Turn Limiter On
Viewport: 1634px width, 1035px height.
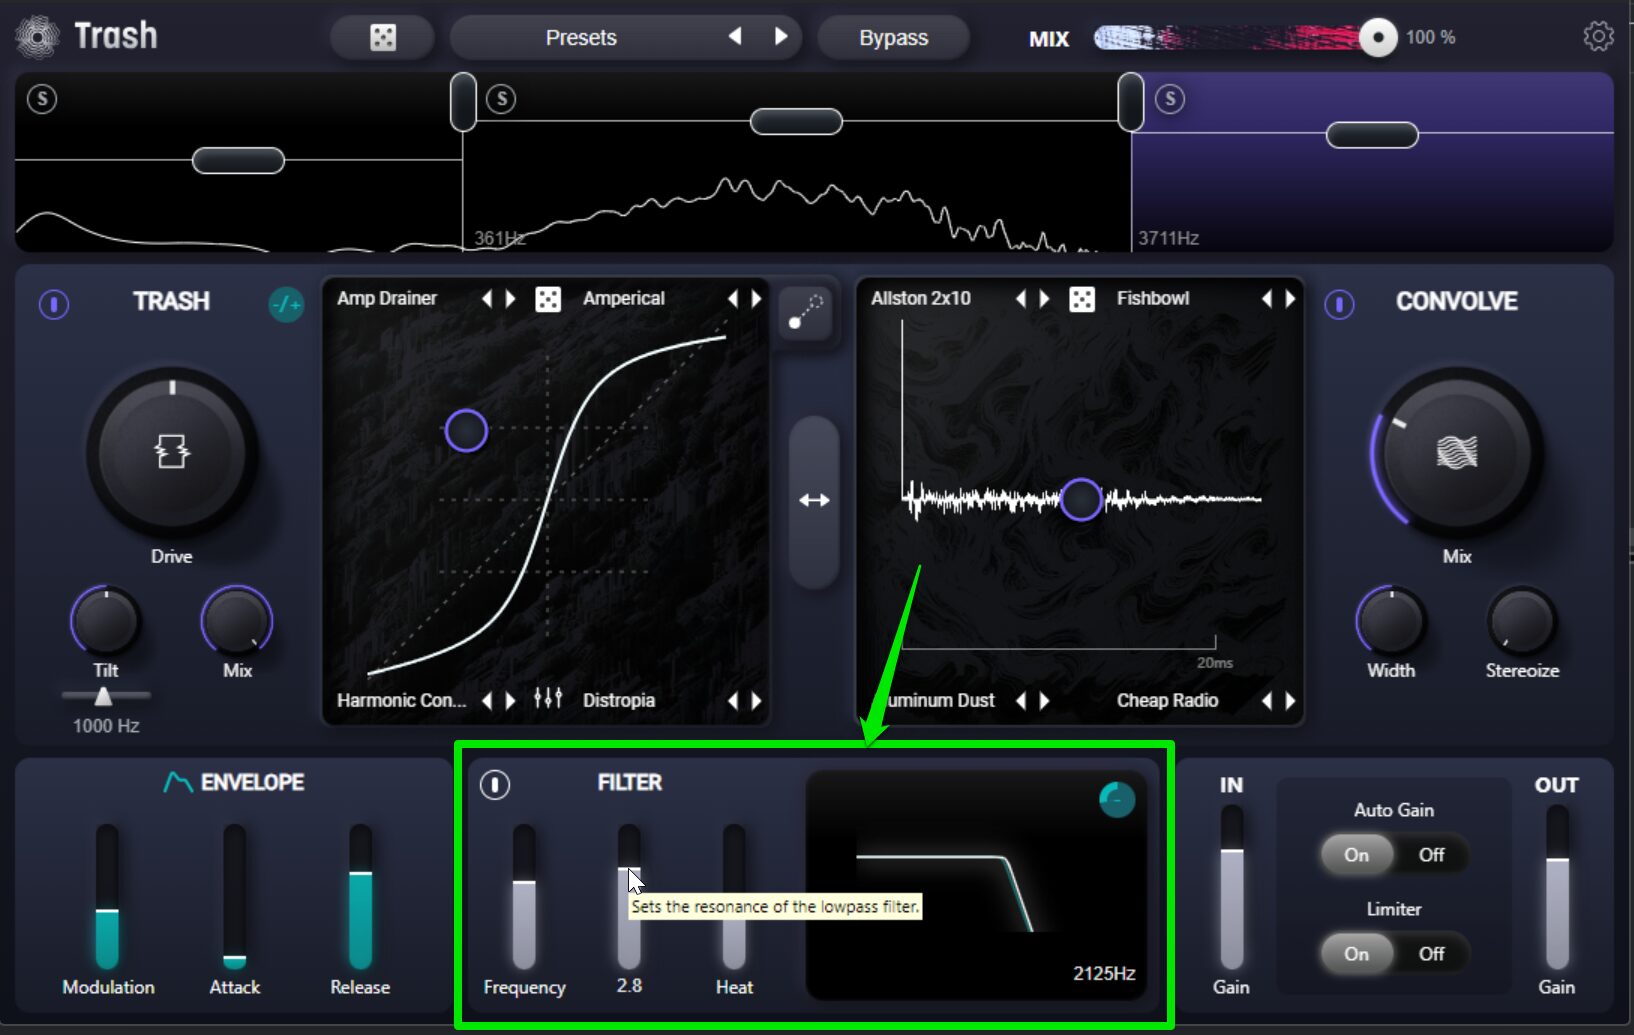1356,954
